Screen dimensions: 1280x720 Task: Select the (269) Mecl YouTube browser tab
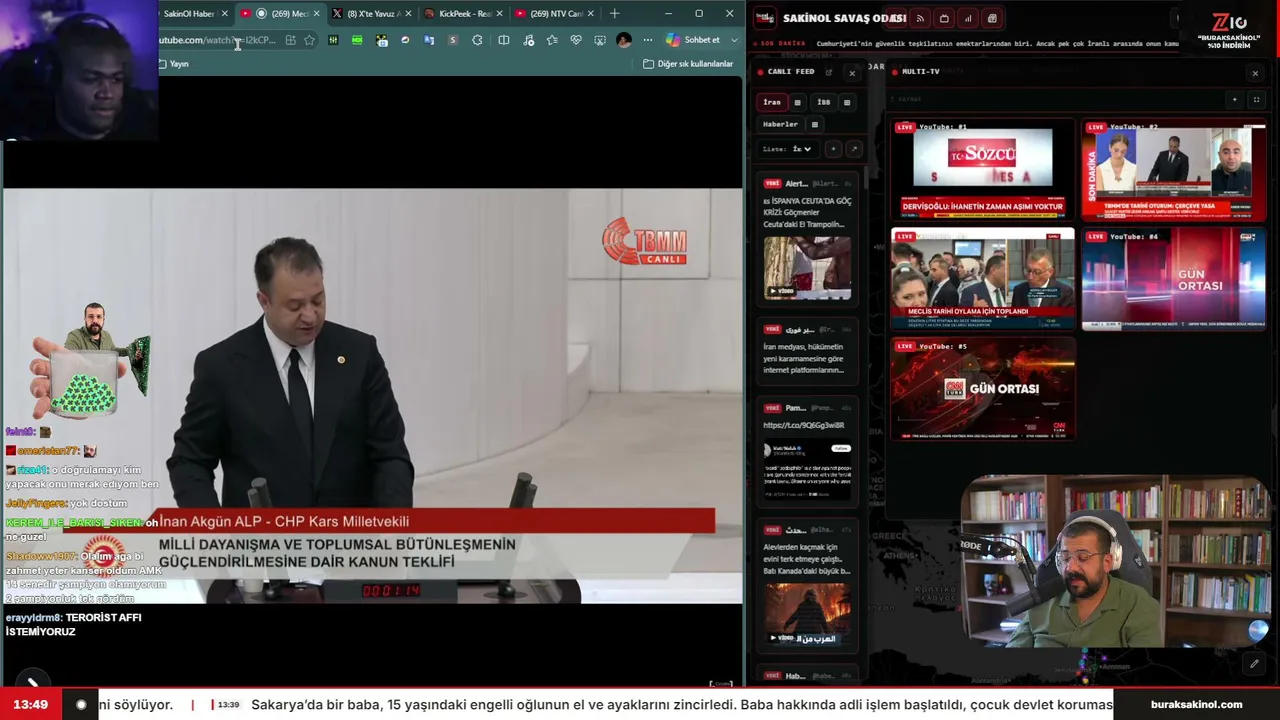pos(281,14)
